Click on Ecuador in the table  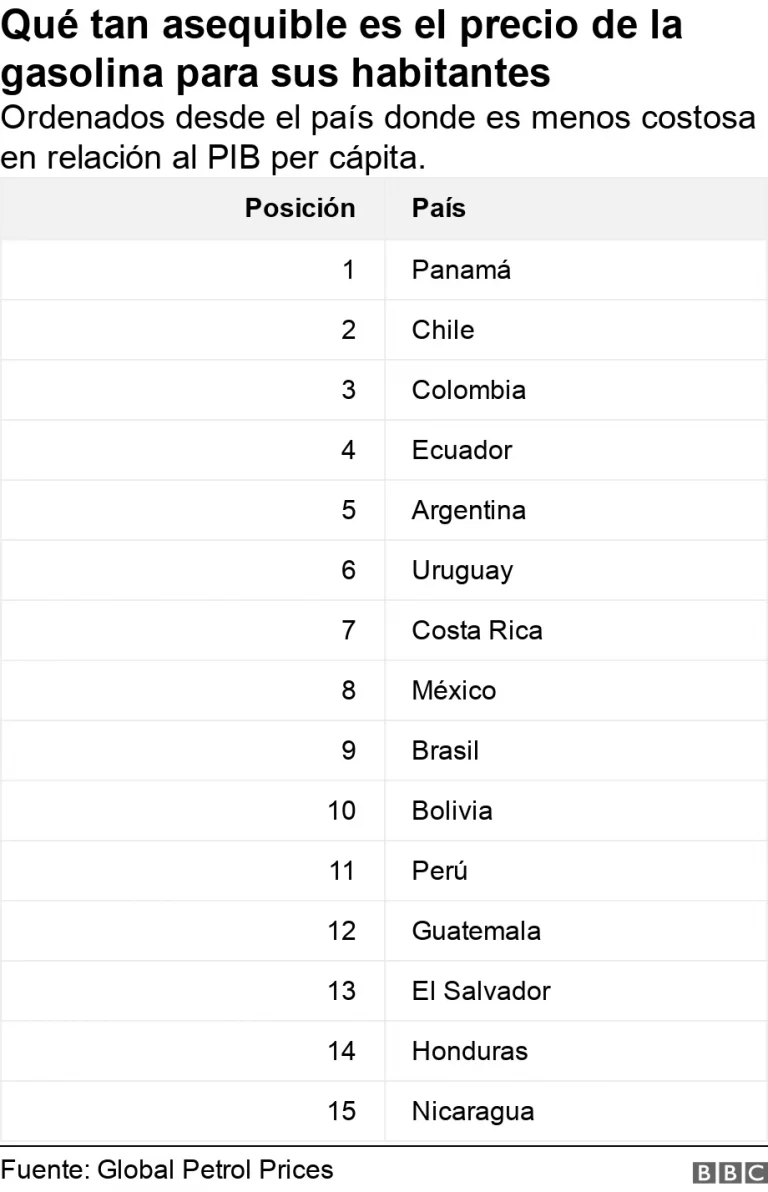(x=462, y=450)
